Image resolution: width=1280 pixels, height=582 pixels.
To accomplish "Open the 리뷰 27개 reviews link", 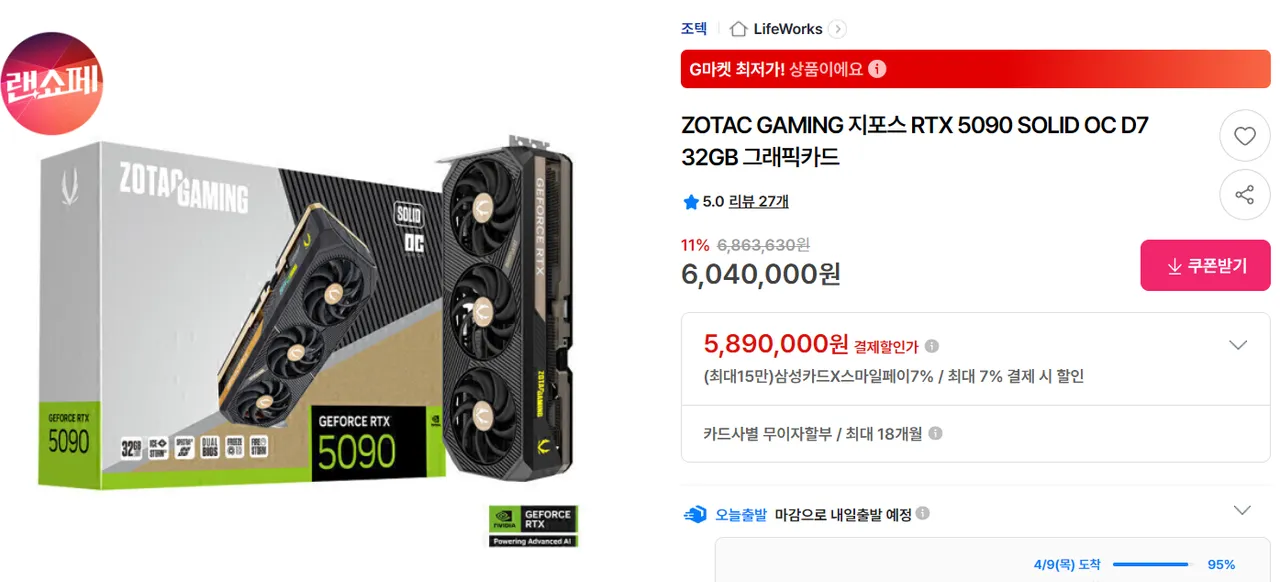I will point(758,201).
